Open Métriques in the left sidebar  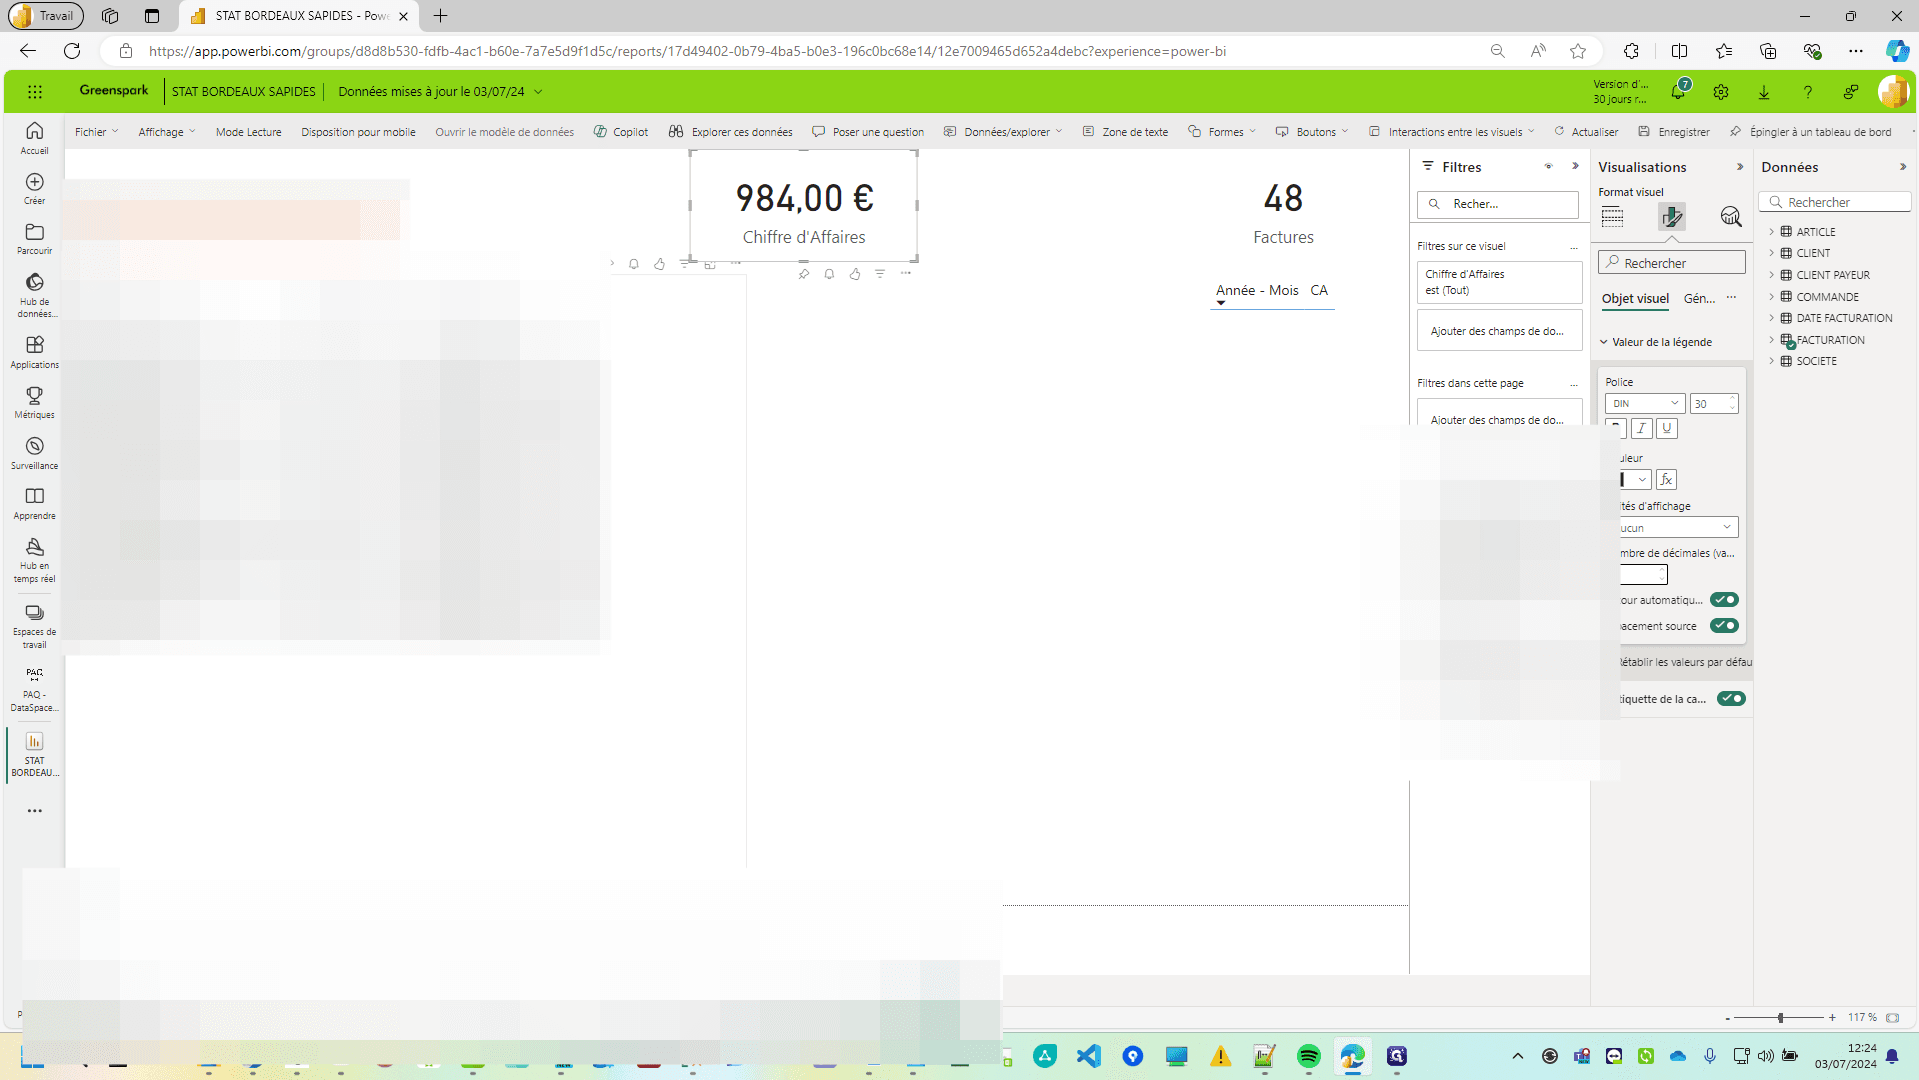tap(34, 403)
